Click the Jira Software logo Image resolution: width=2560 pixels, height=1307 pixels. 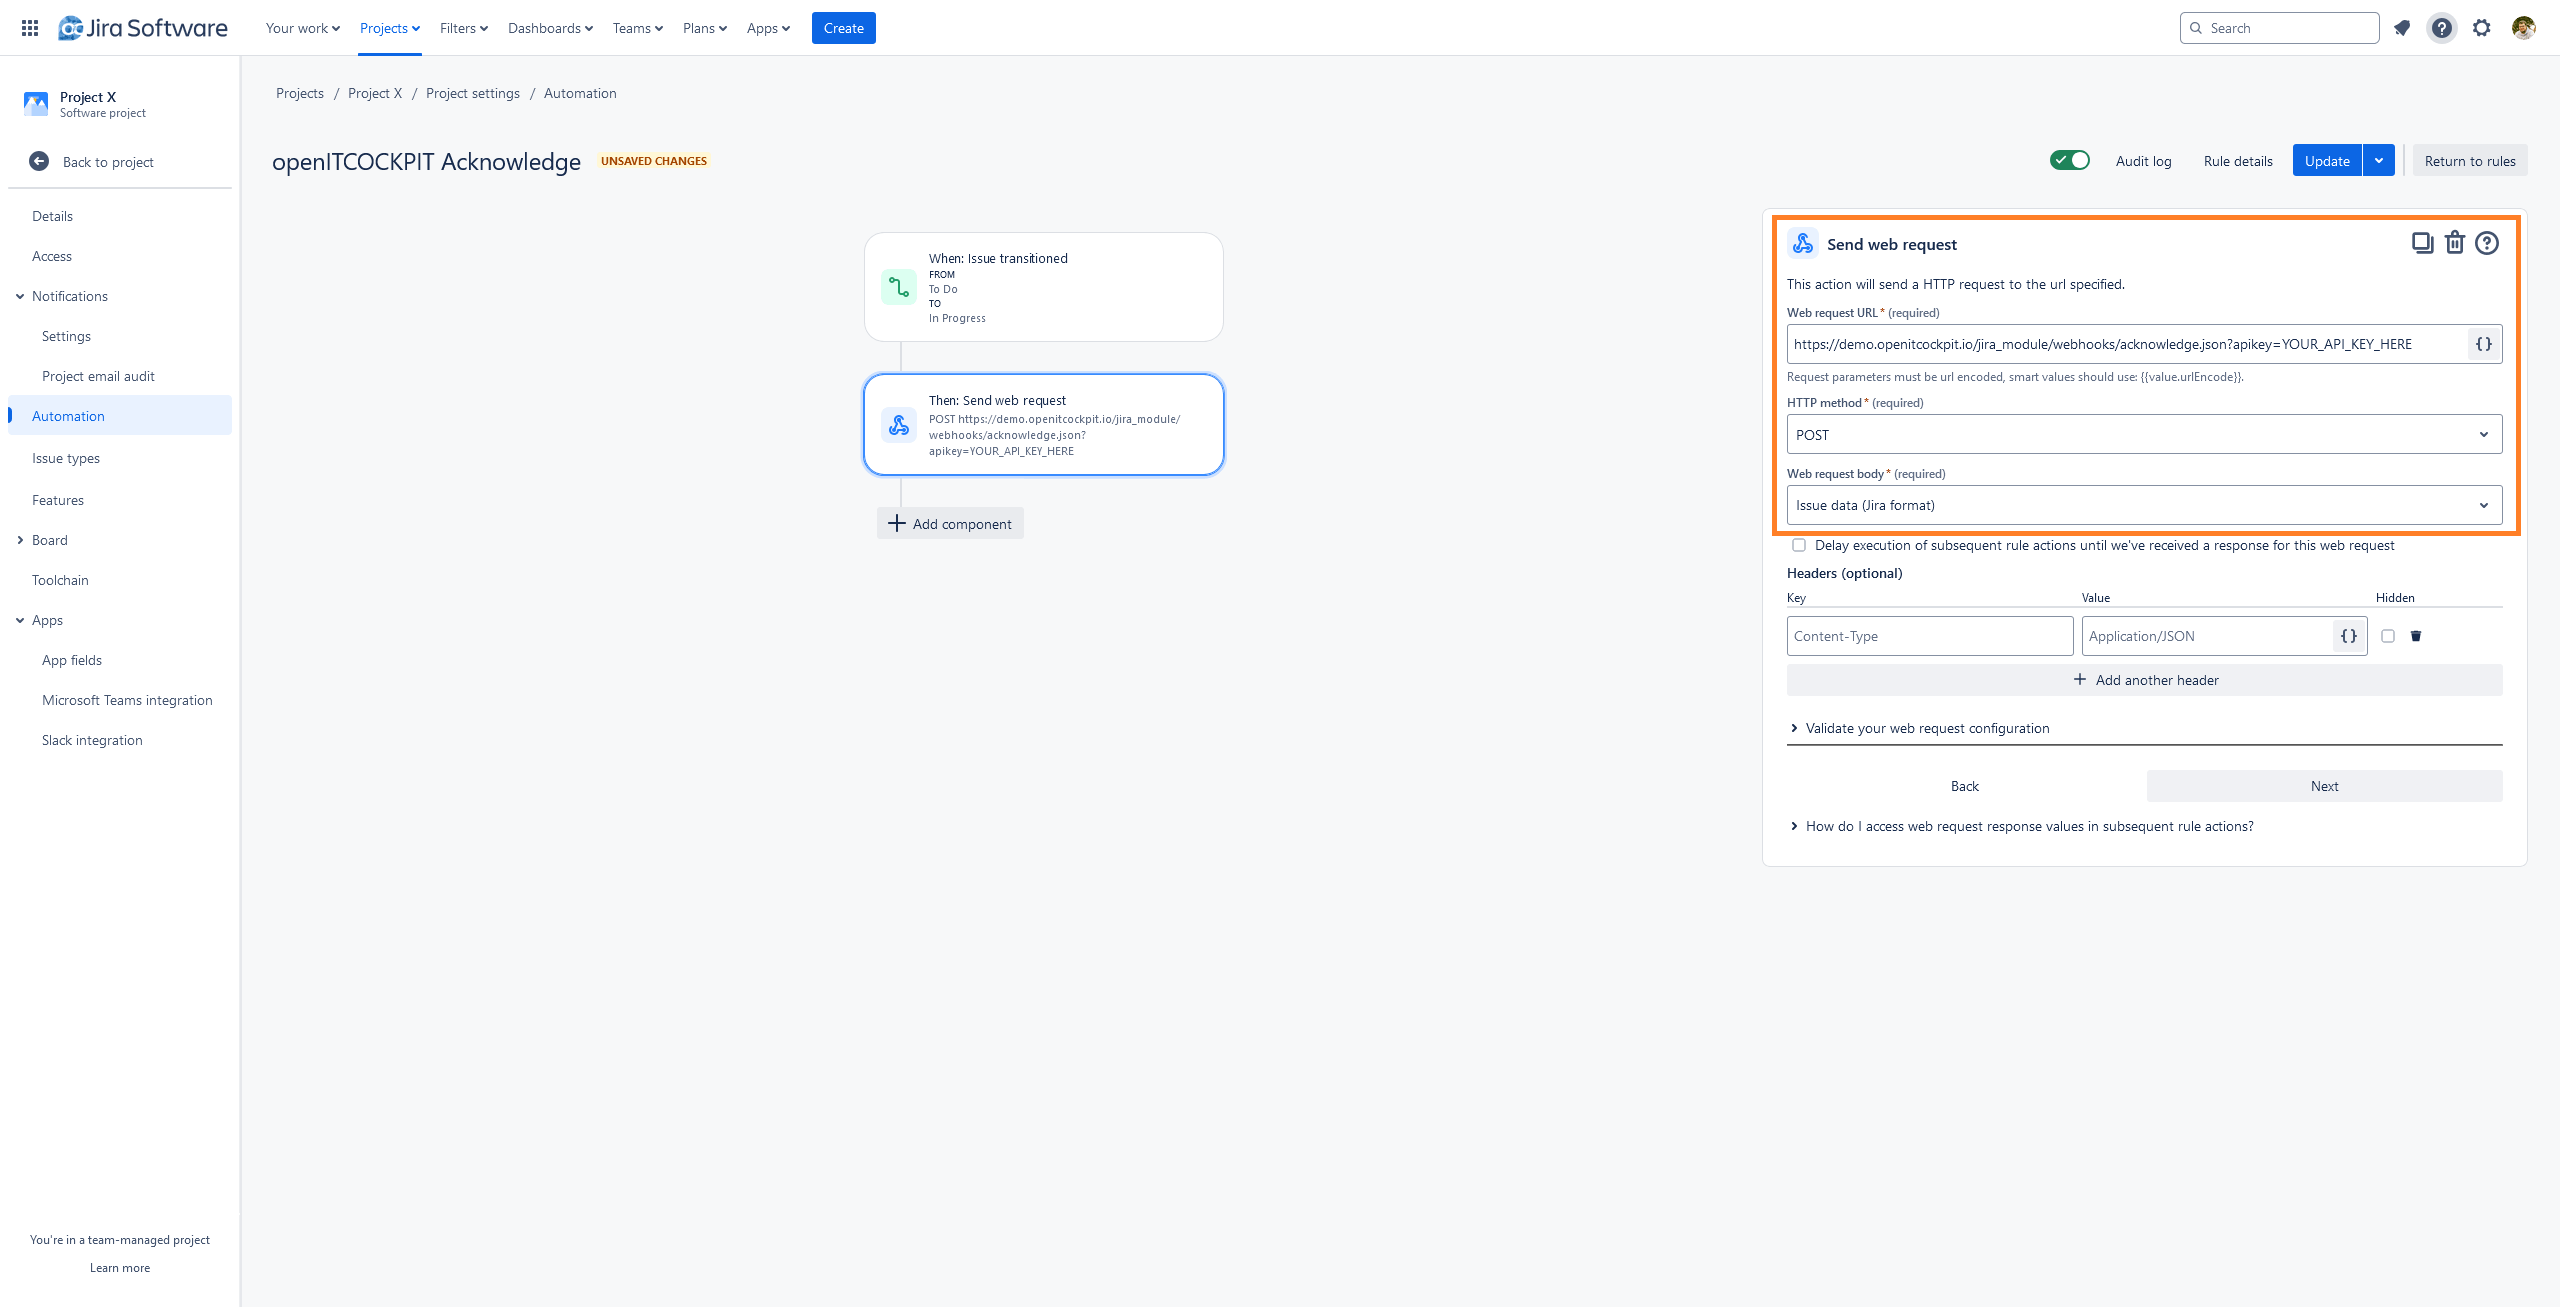143,28
